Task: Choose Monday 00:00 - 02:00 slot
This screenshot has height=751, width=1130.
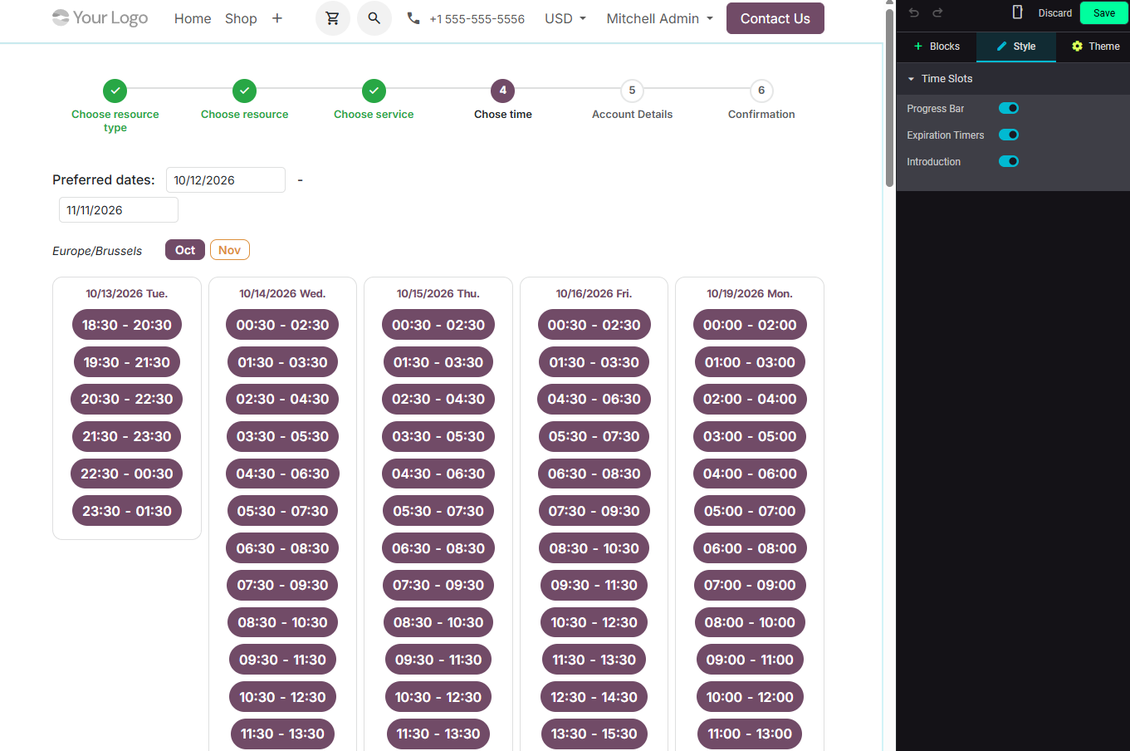Action: tap(749, 325)
